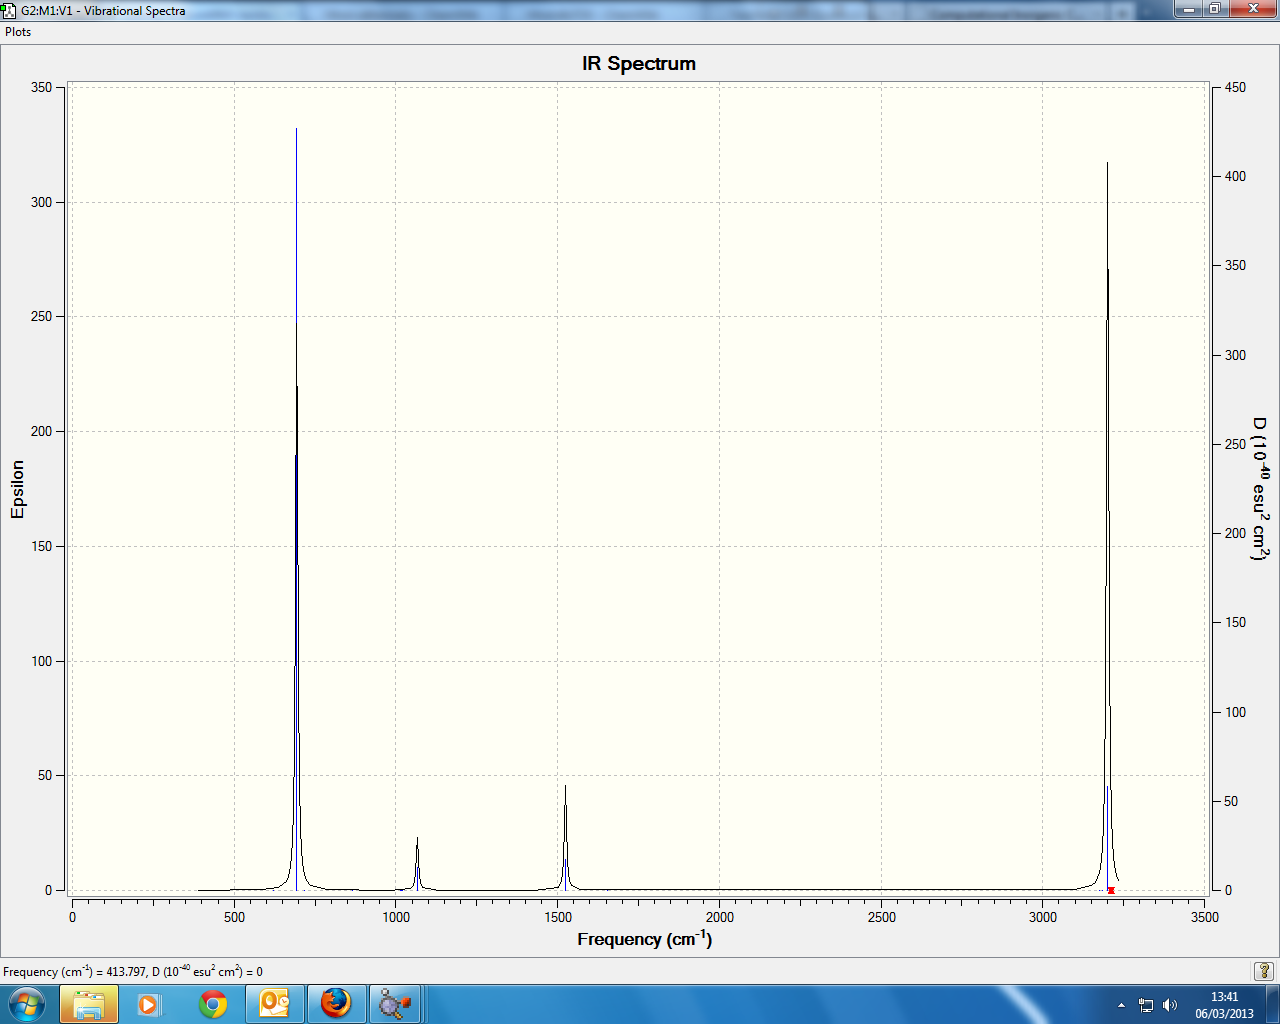Click the small peak just above 1000 cm-1
The height and width of the screenshot is (1024, 1280).
pos(417,862)
